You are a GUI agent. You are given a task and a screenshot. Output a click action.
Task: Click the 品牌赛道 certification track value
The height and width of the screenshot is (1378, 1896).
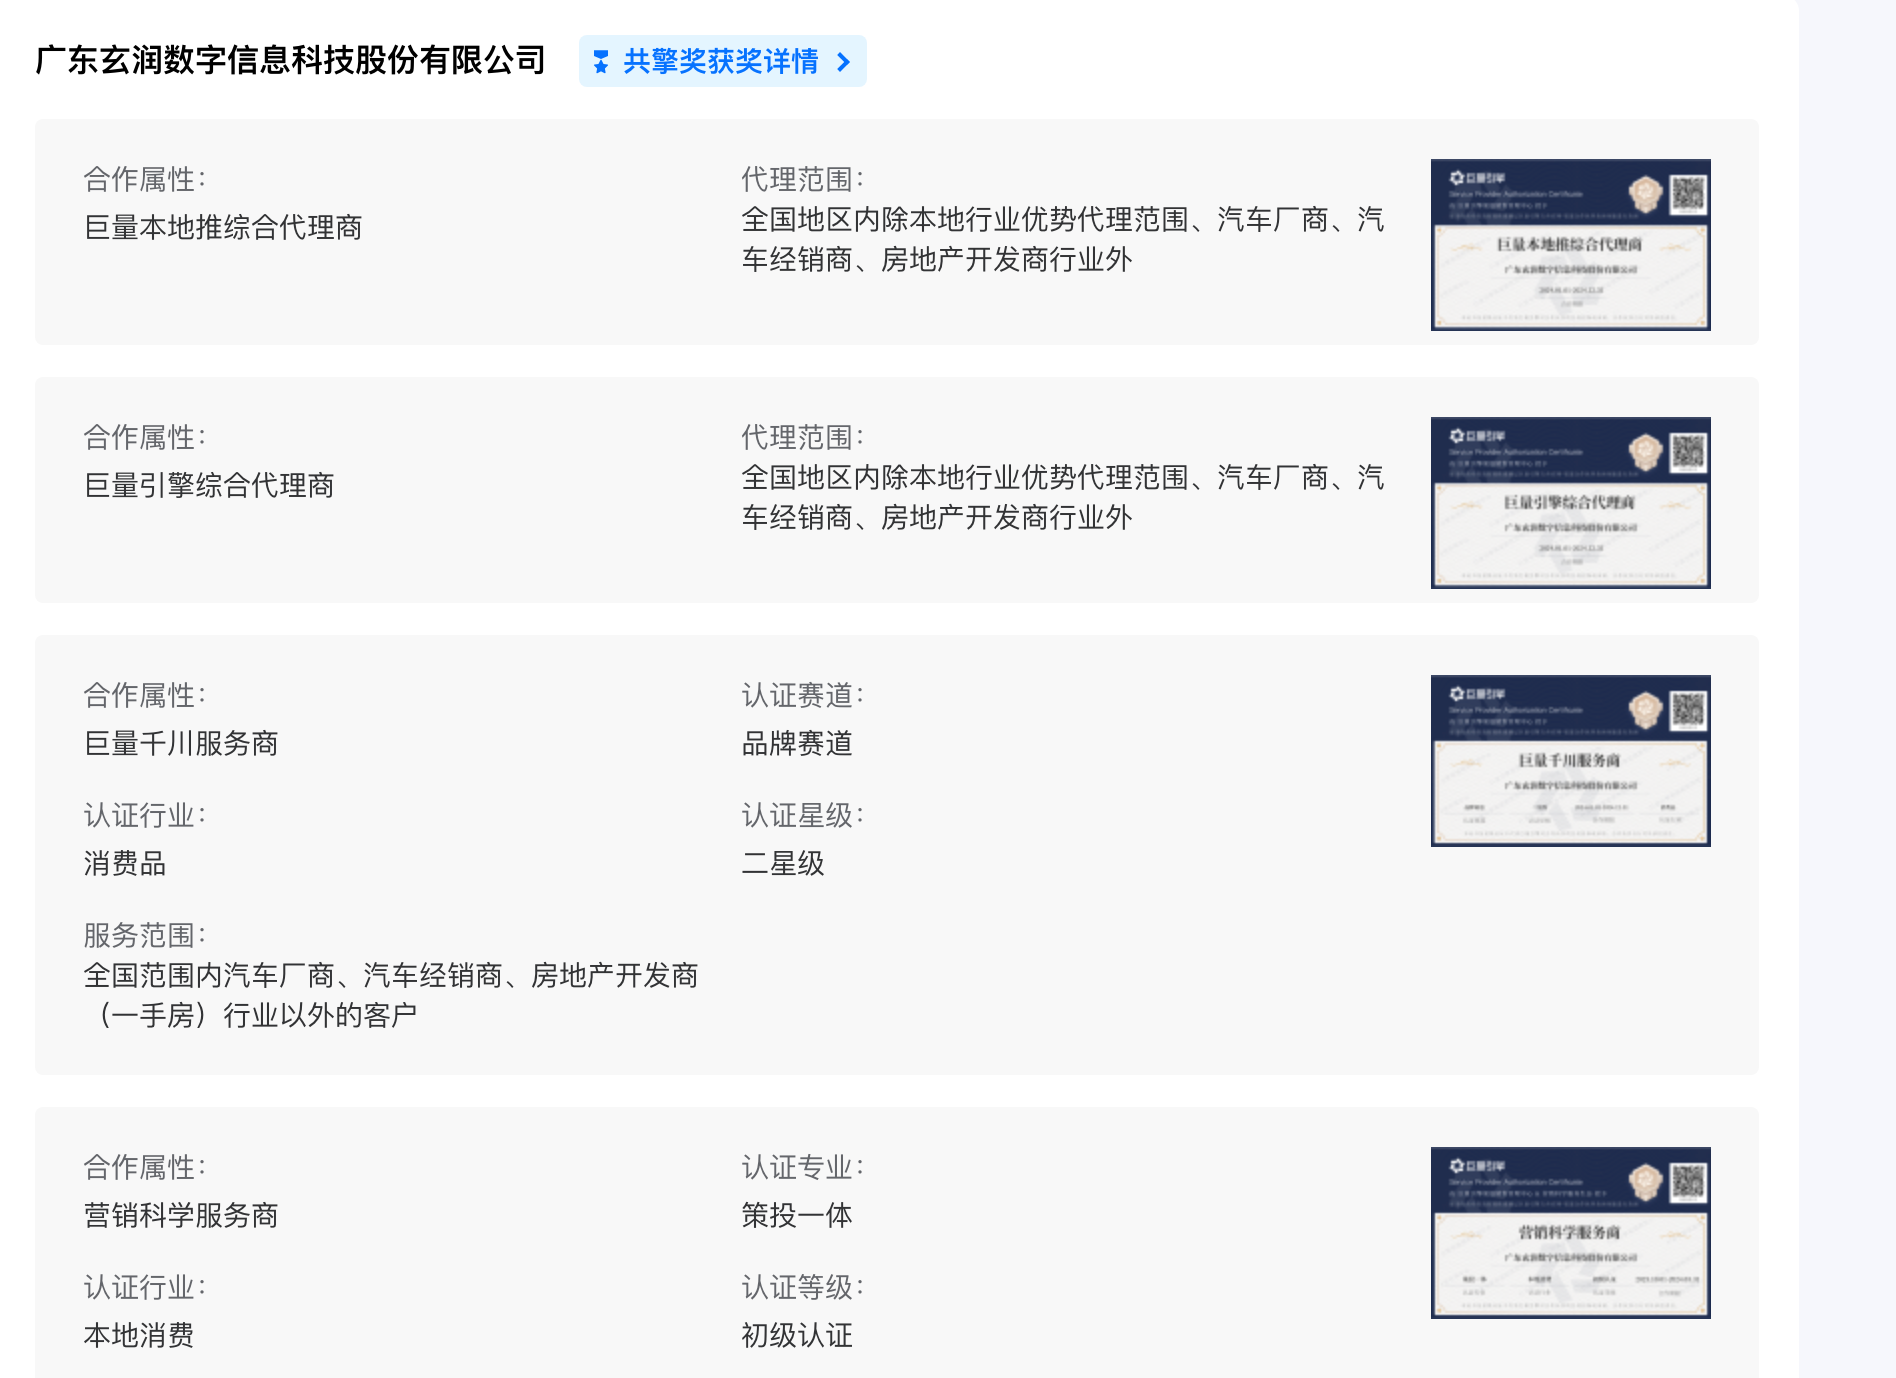(x=797, y=743)
